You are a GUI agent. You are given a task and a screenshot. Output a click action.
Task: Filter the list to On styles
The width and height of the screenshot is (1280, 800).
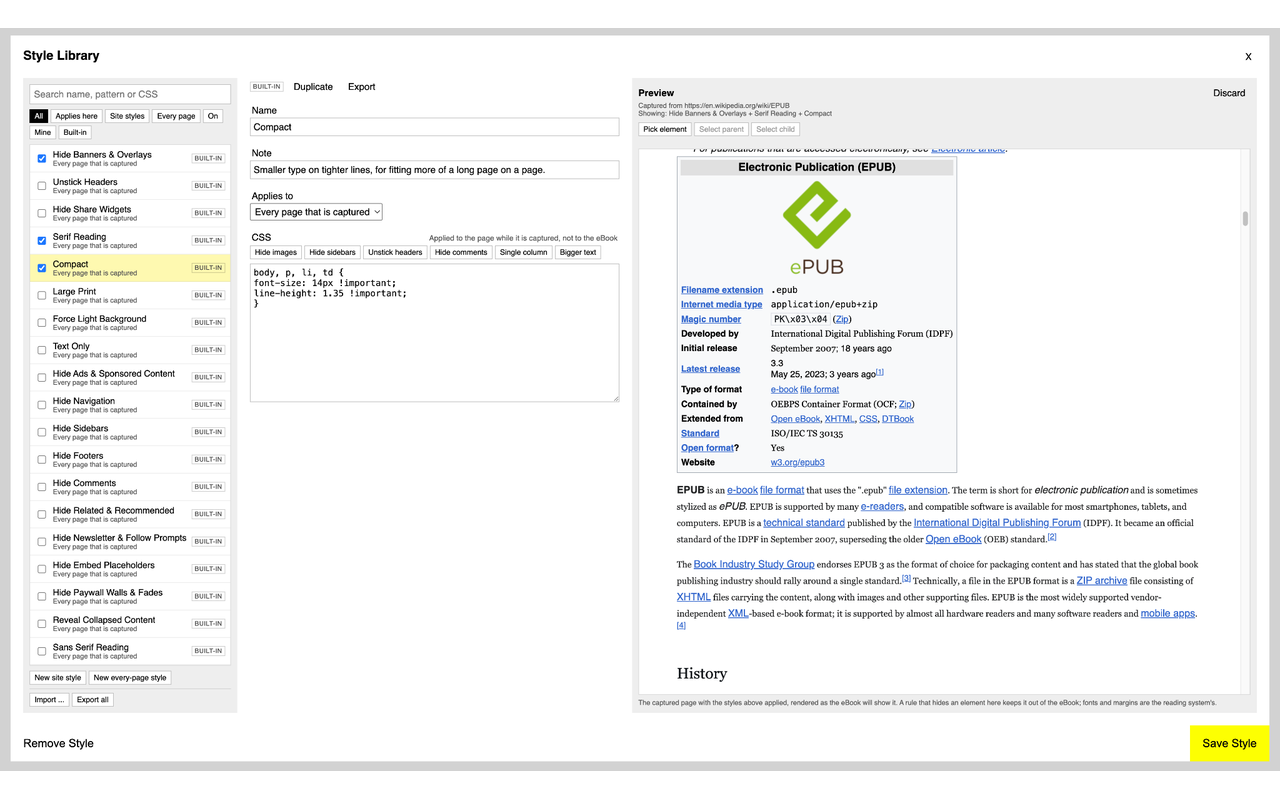[213, 116]
